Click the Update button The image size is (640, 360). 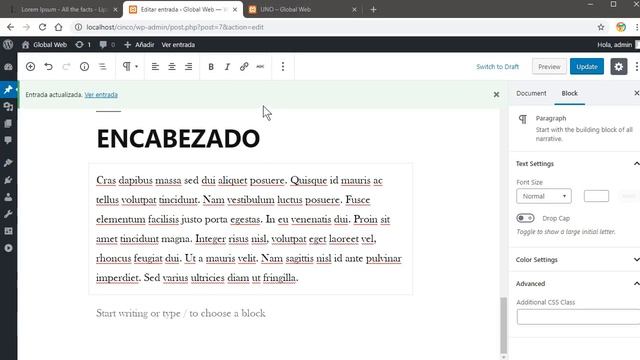tap(587, 67)
